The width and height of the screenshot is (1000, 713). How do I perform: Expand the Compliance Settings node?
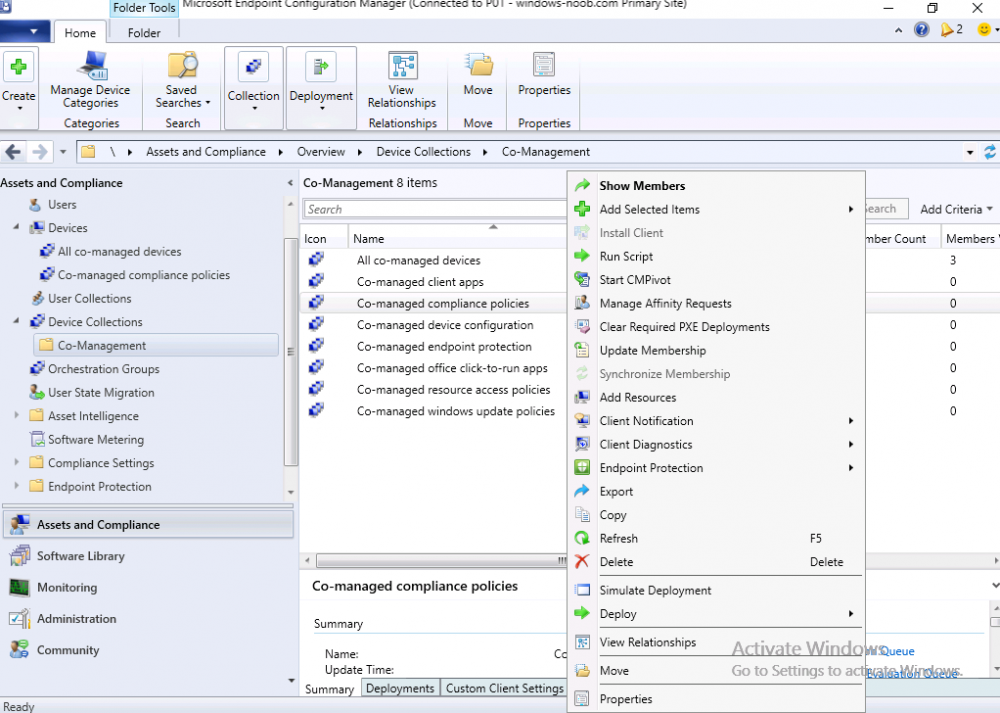pyautogui.click(x=16, y=462)
